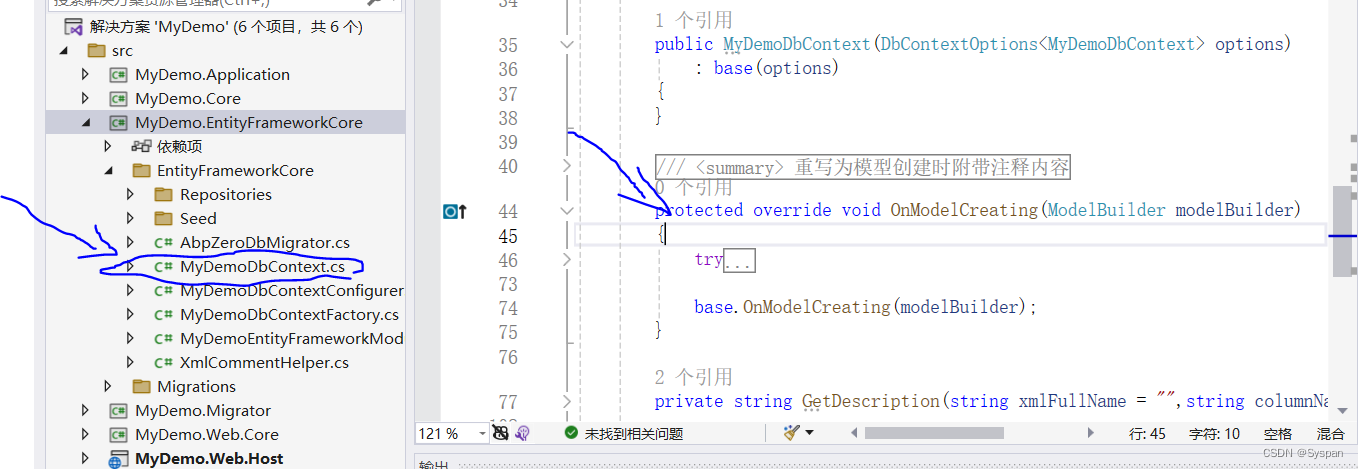Select MyDemo.Web.Core project

point(207,434)
